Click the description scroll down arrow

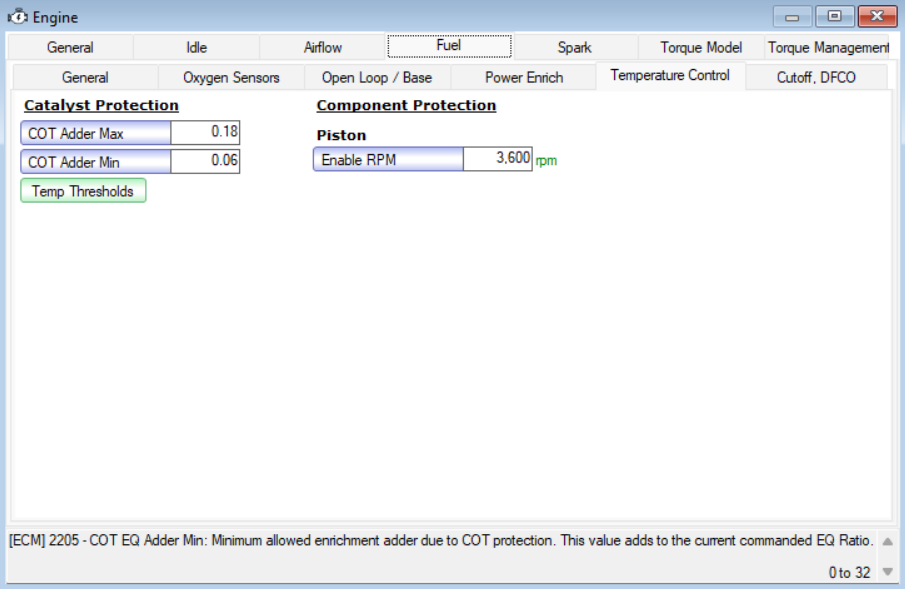click(888, 572)
